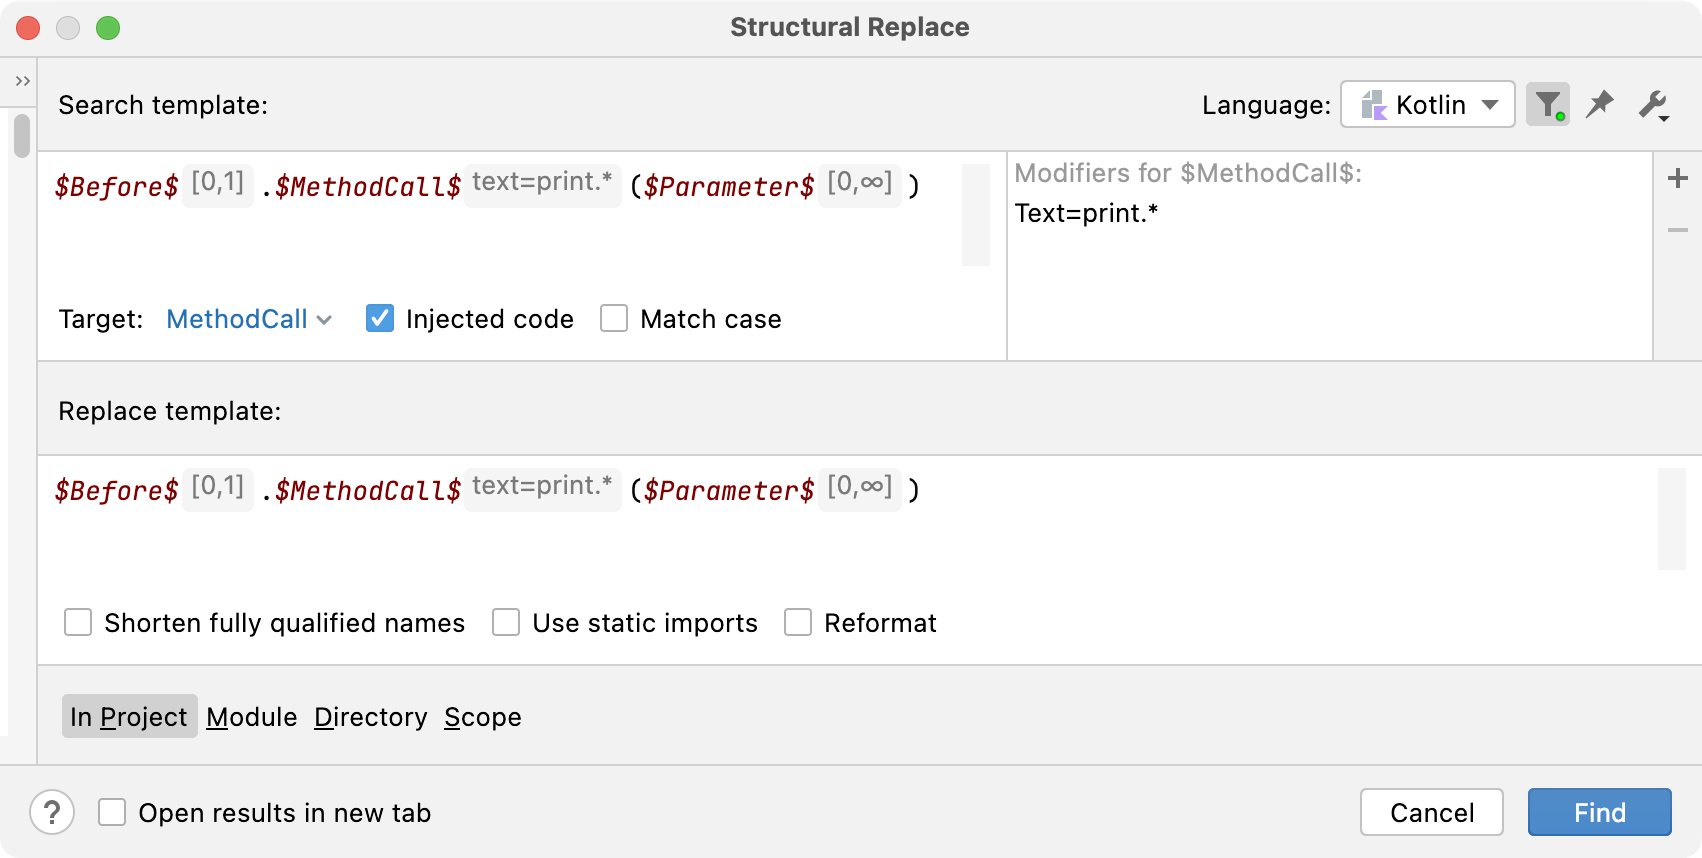
Task: Click the Find button
Action: (1598, 812)
